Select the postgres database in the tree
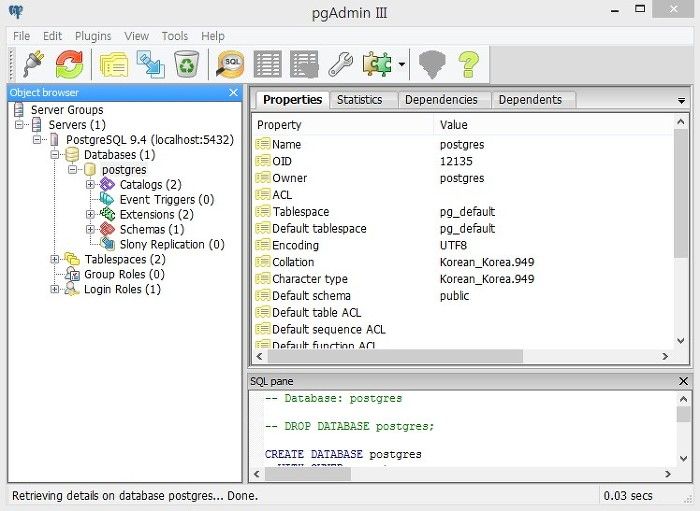 coord(124,170)
